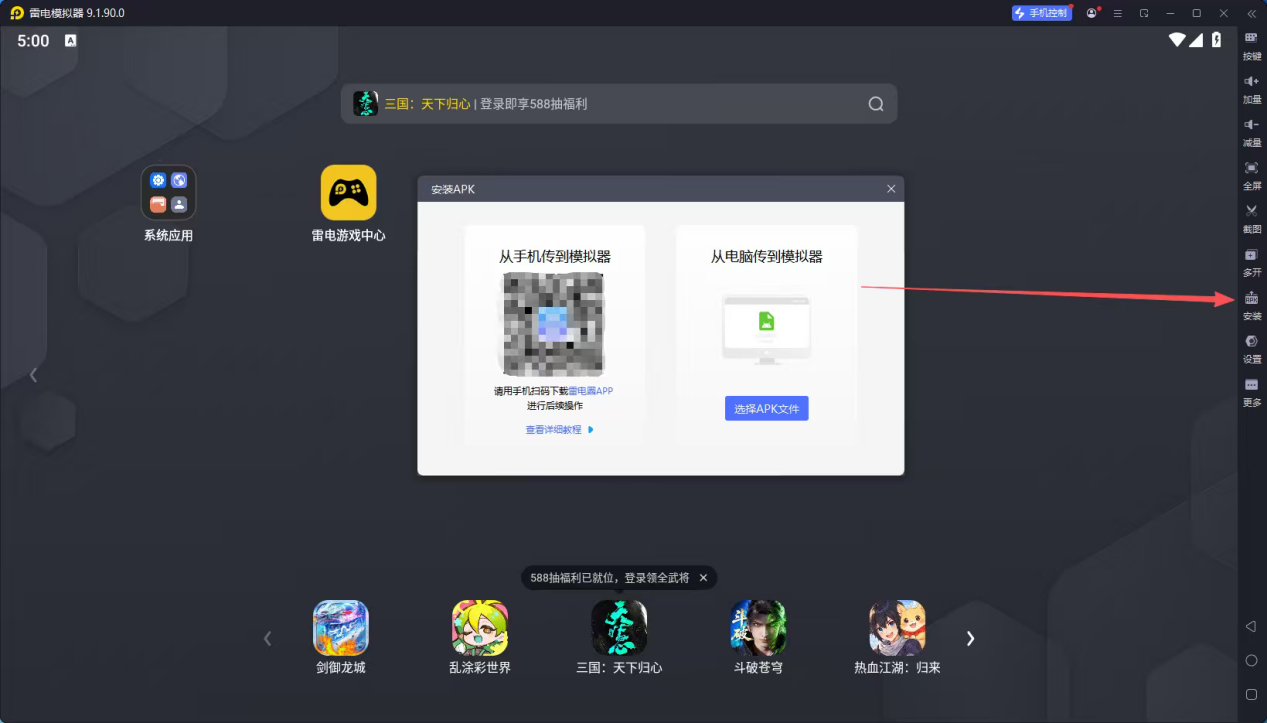Image resolution: width=1267 pixels, height=723 pixels.
Task: Lower volume with the 减量 icon
Action: (1251, 131)
